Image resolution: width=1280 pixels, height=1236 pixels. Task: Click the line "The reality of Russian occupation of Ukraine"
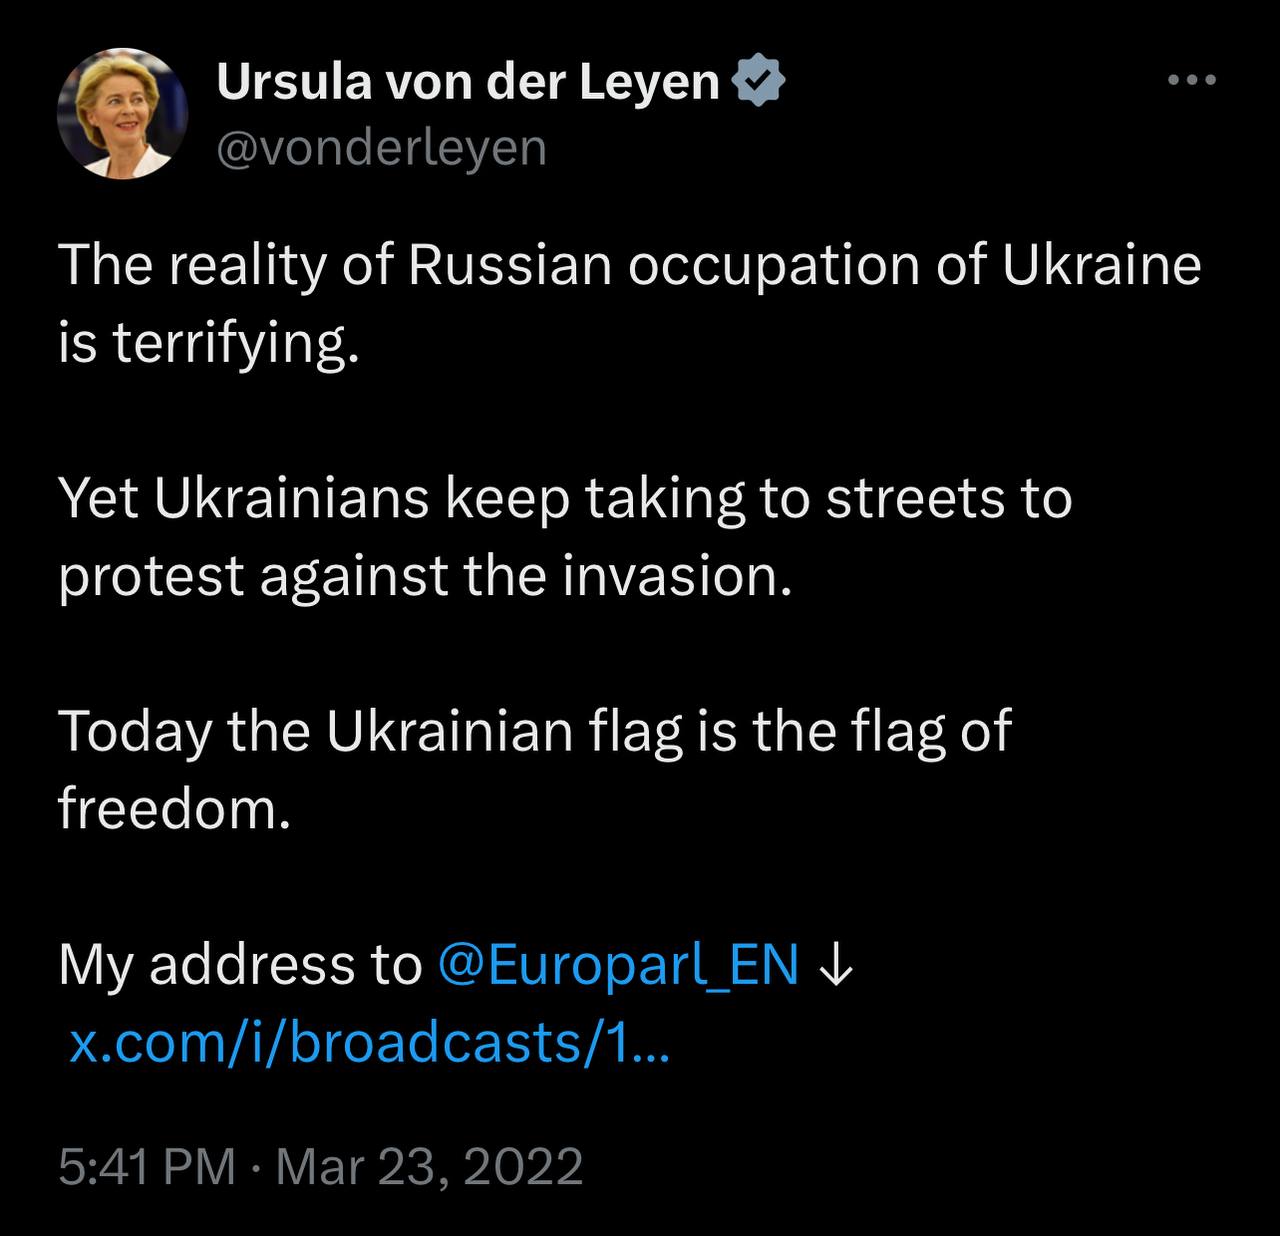tap(630, 266)
